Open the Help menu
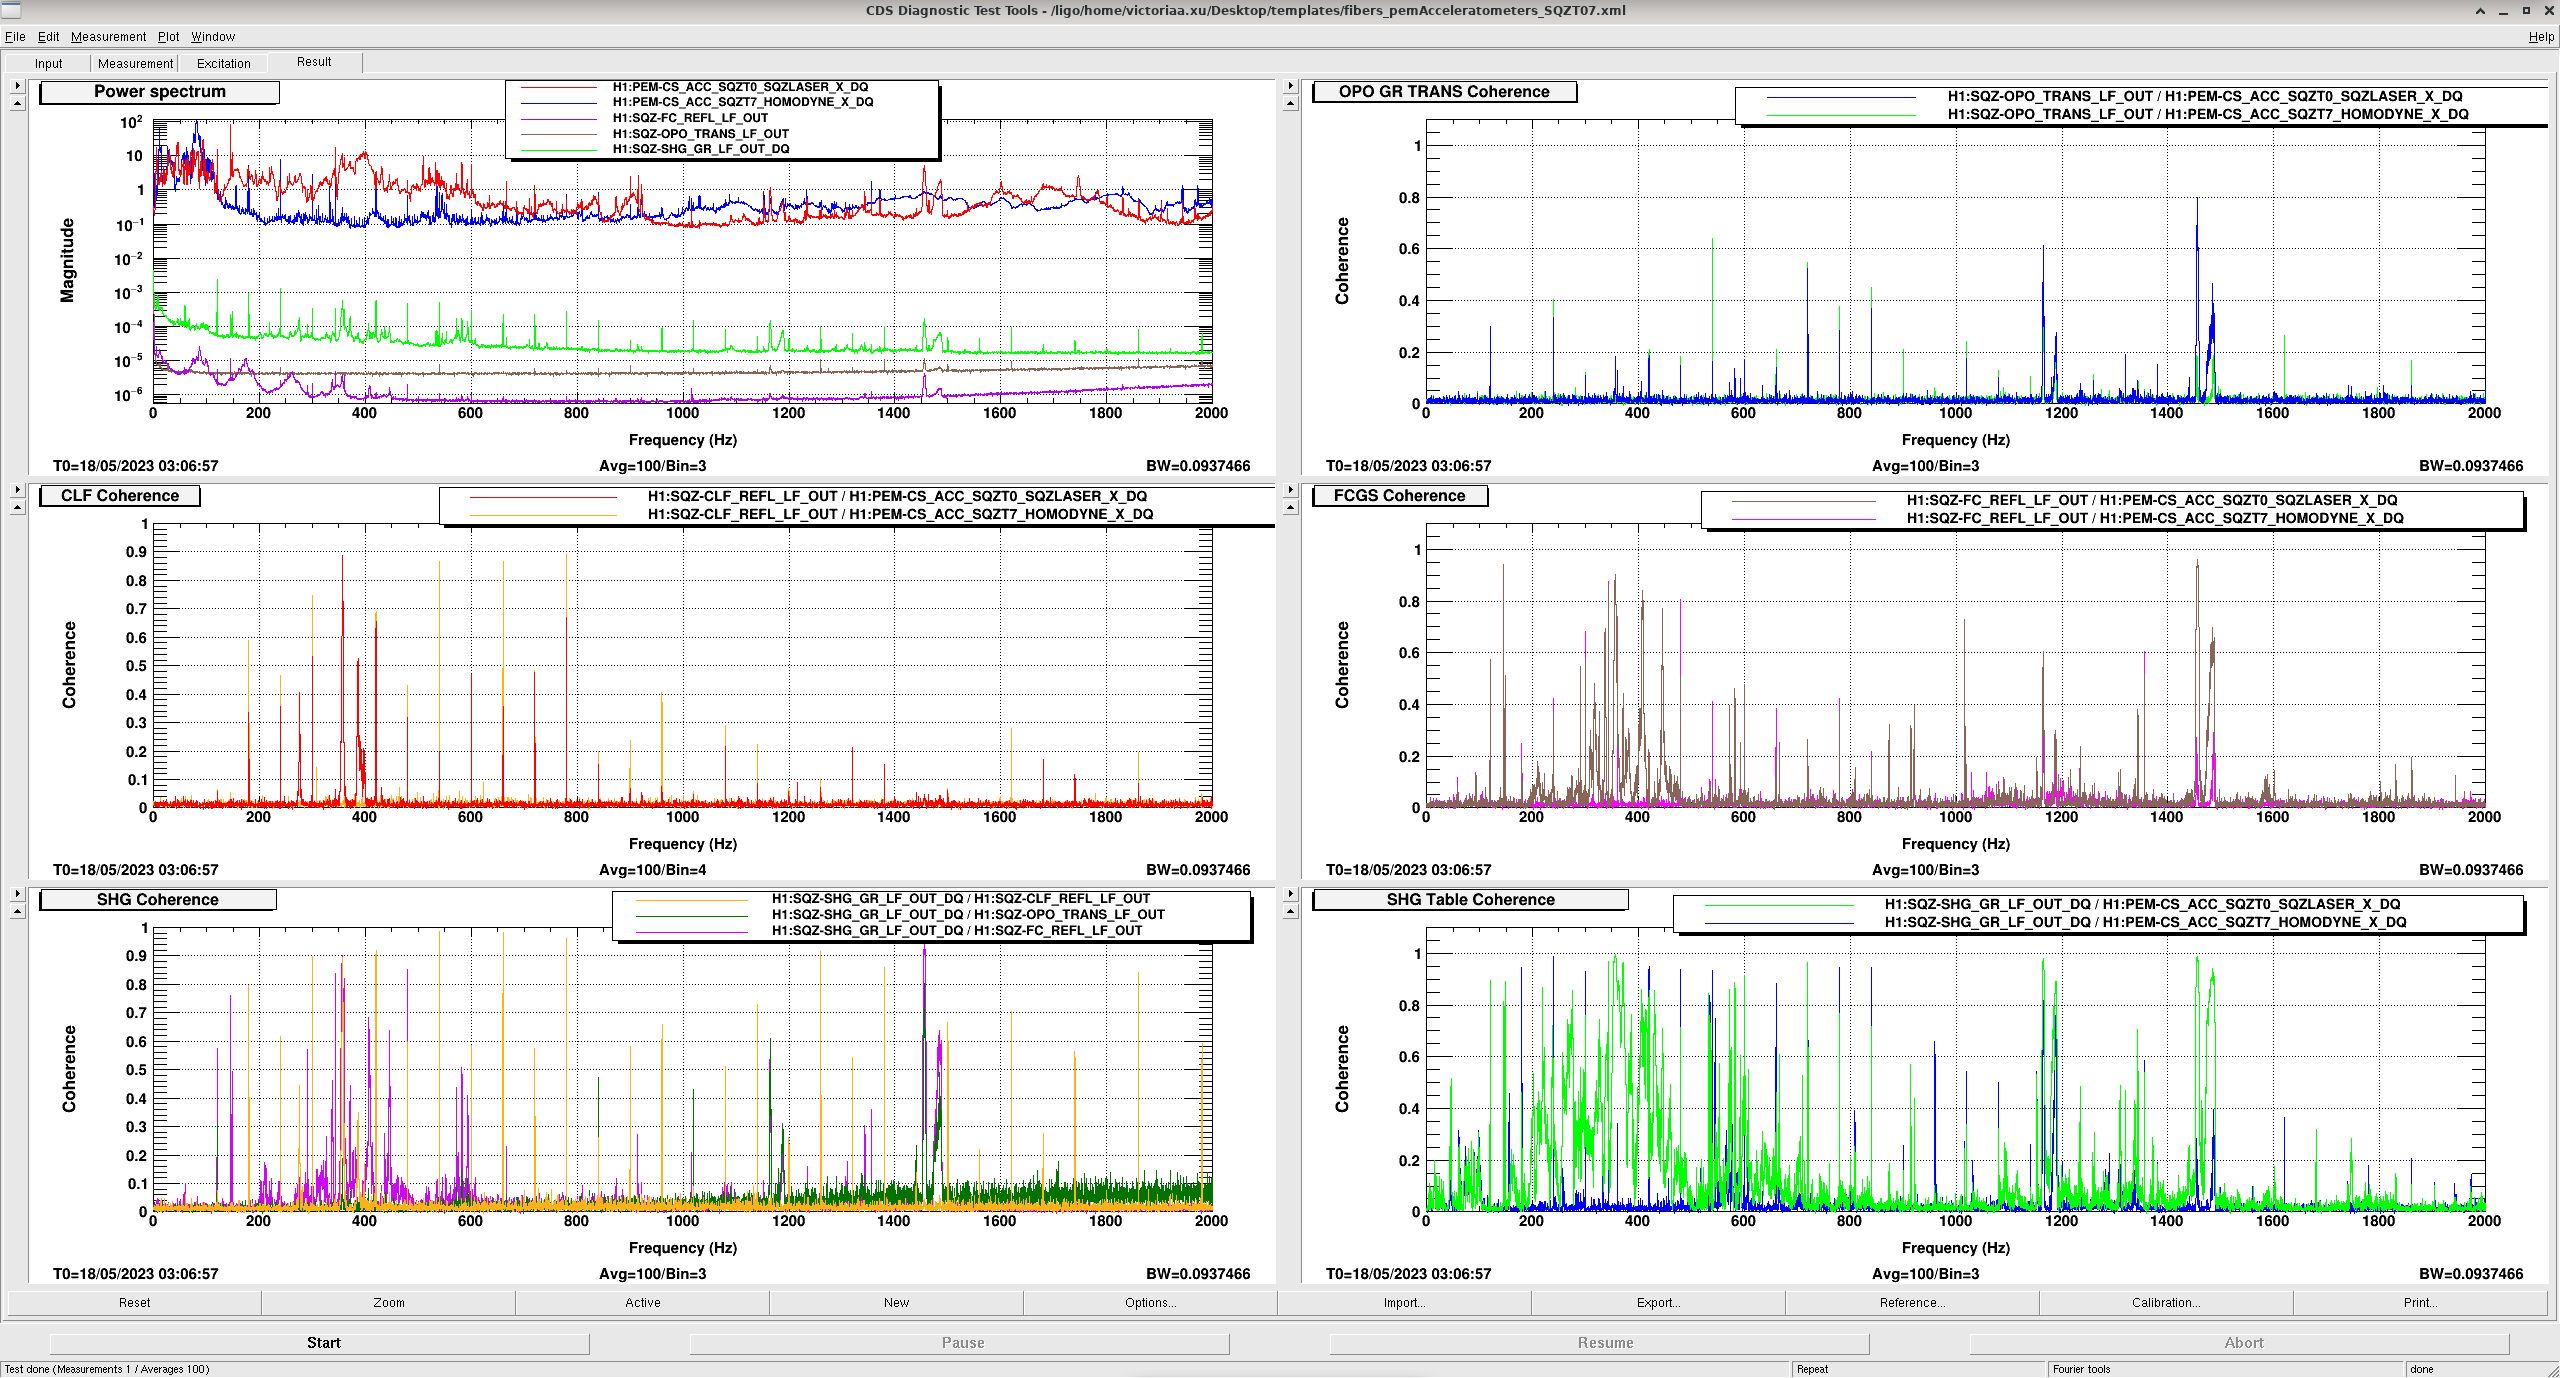The height and width of the screenshot is (1378, 2560). tap(2541, 37)
